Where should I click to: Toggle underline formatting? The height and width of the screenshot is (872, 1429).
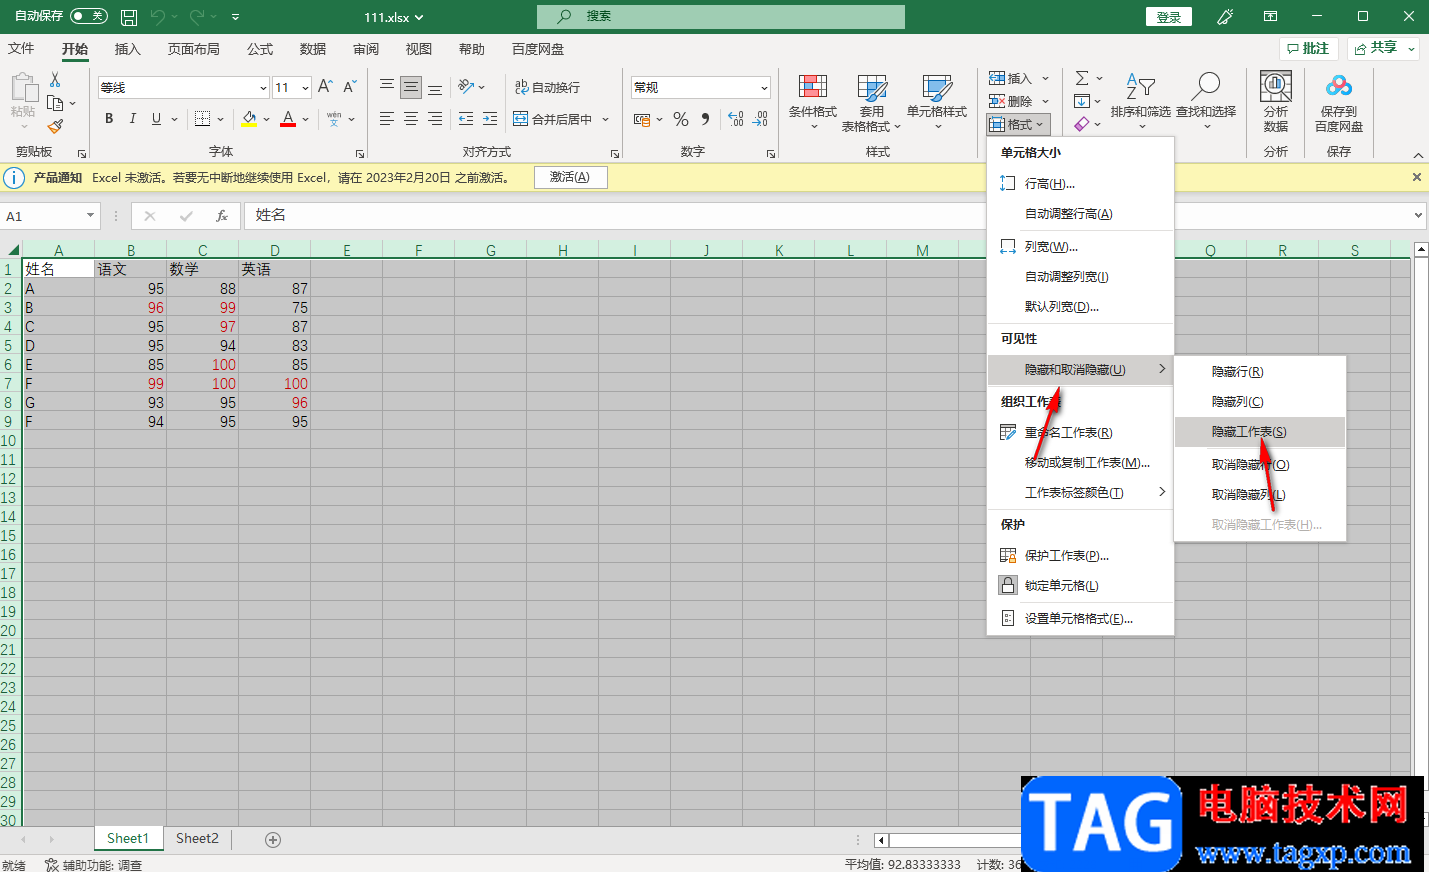pyautogui.click(x=157, y=119)
